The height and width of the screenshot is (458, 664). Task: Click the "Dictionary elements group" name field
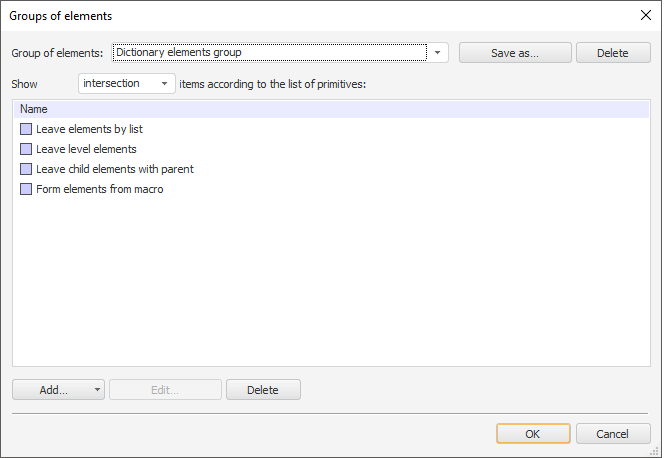[x=268, y=53]
